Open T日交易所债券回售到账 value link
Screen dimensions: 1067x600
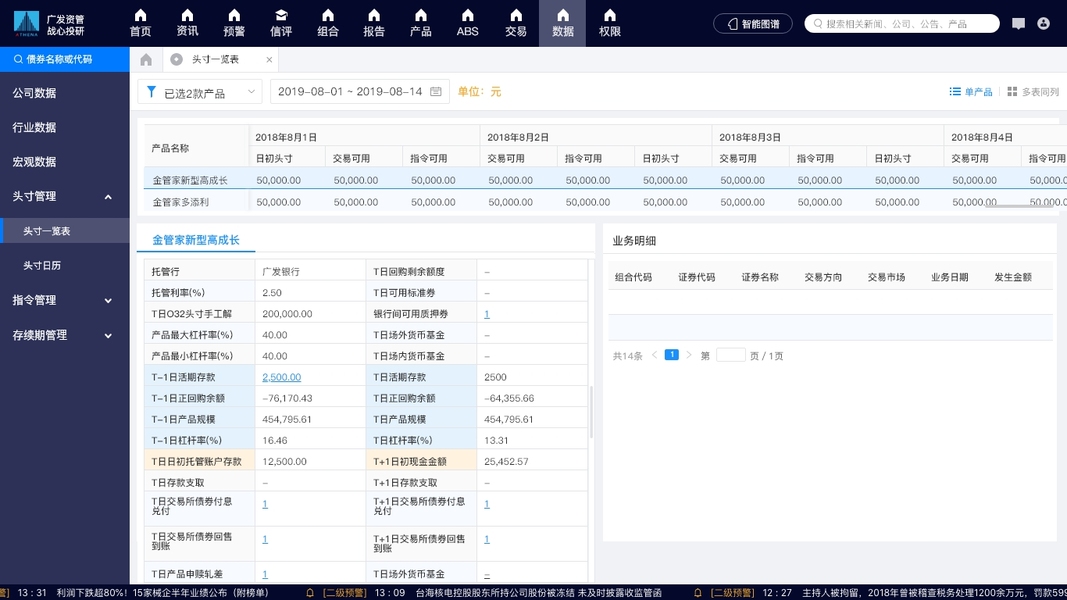coord(265,539)
